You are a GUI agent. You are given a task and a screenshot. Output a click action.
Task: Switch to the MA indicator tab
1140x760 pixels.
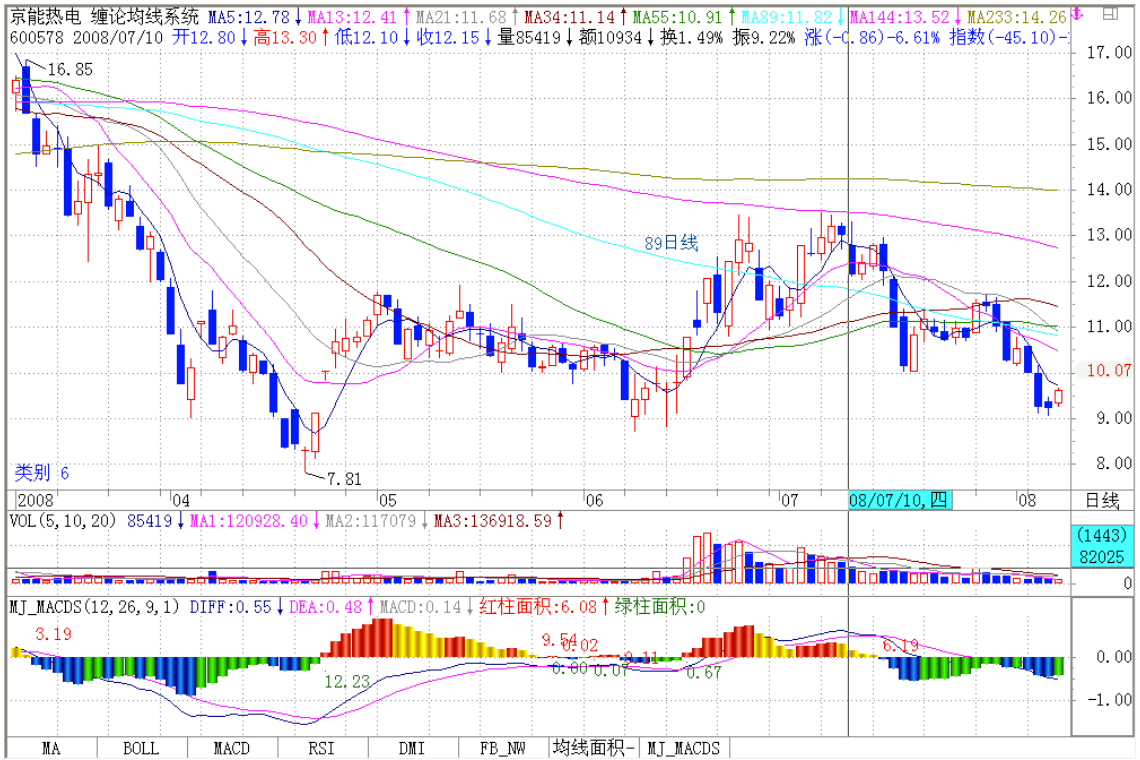[52, 748]
